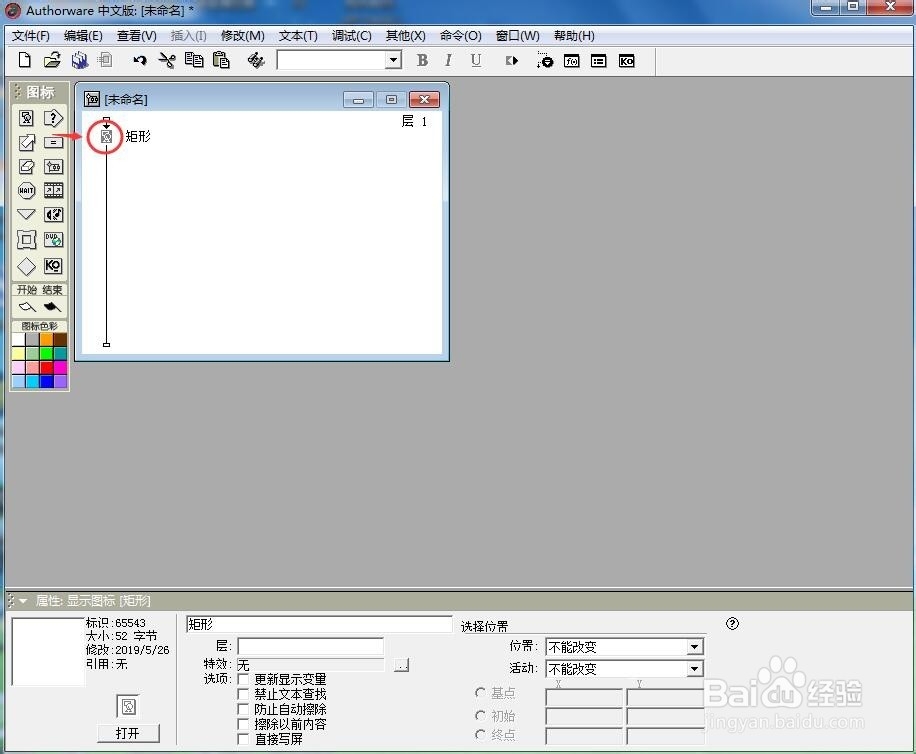Enable 直接写屏 checkbox
Viewport: 916px width, 754px height.
tap(243, 739)
